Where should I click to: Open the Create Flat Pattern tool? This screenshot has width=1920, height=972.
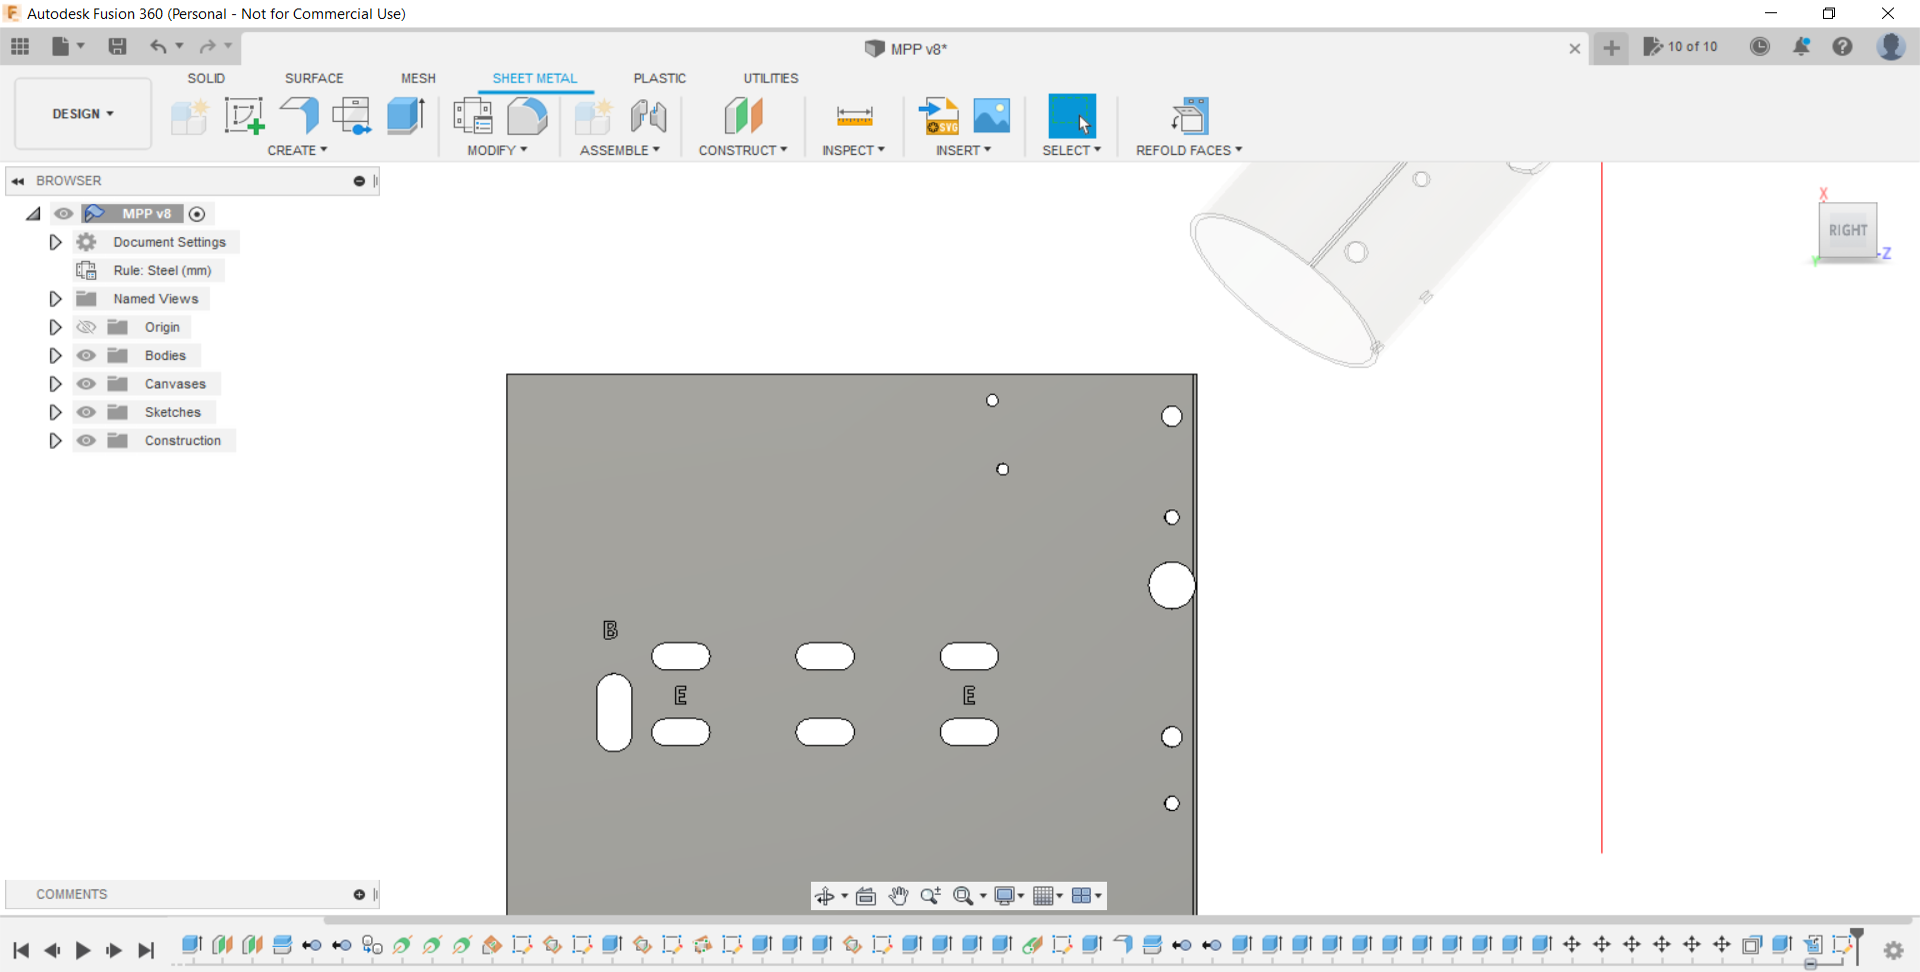point(352,116)
